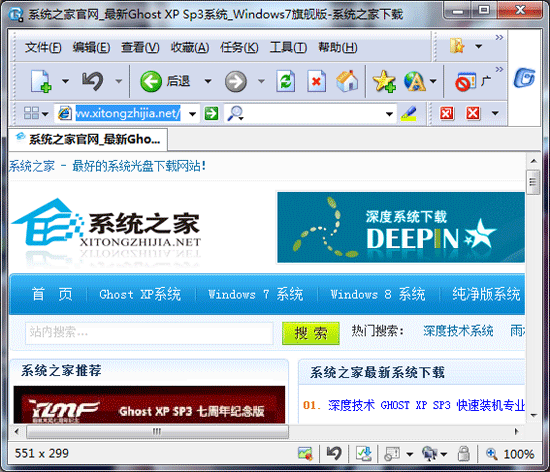Click the address bar URL field

tap(128, 113)
